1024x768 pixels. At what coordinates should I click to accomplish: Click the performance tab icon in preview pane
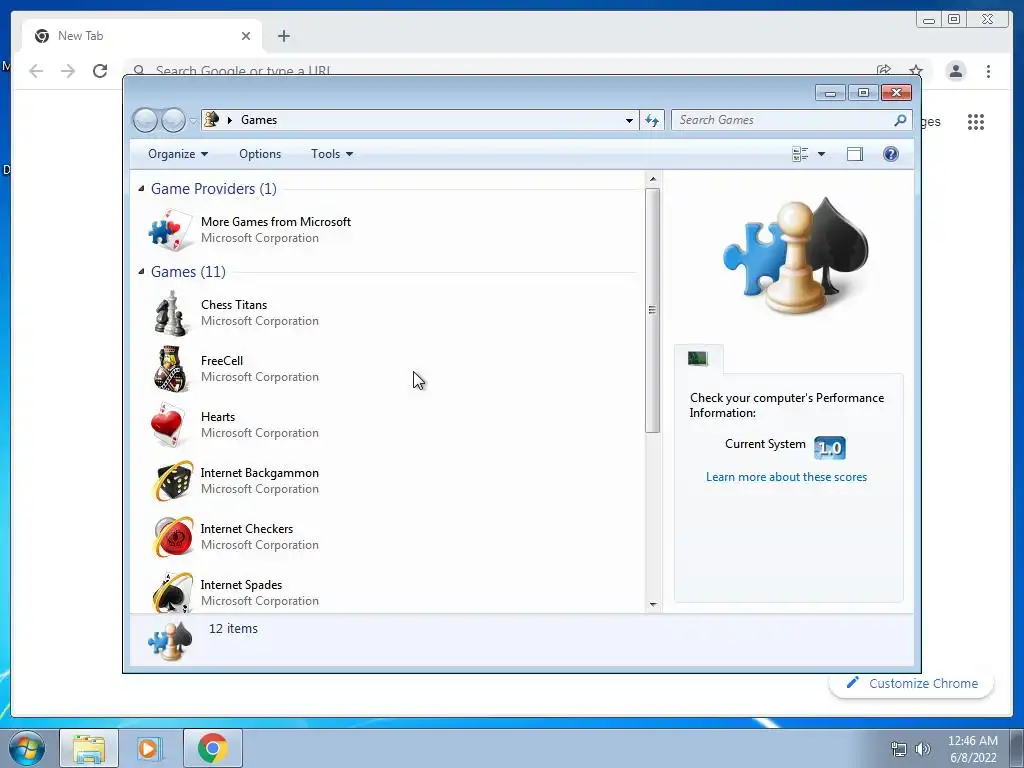[x=697, y=359]
